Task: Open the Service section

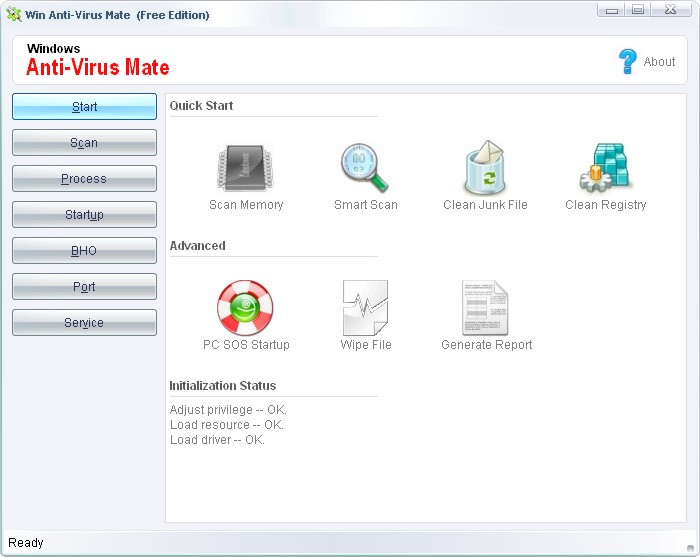Action: [84, 323]
